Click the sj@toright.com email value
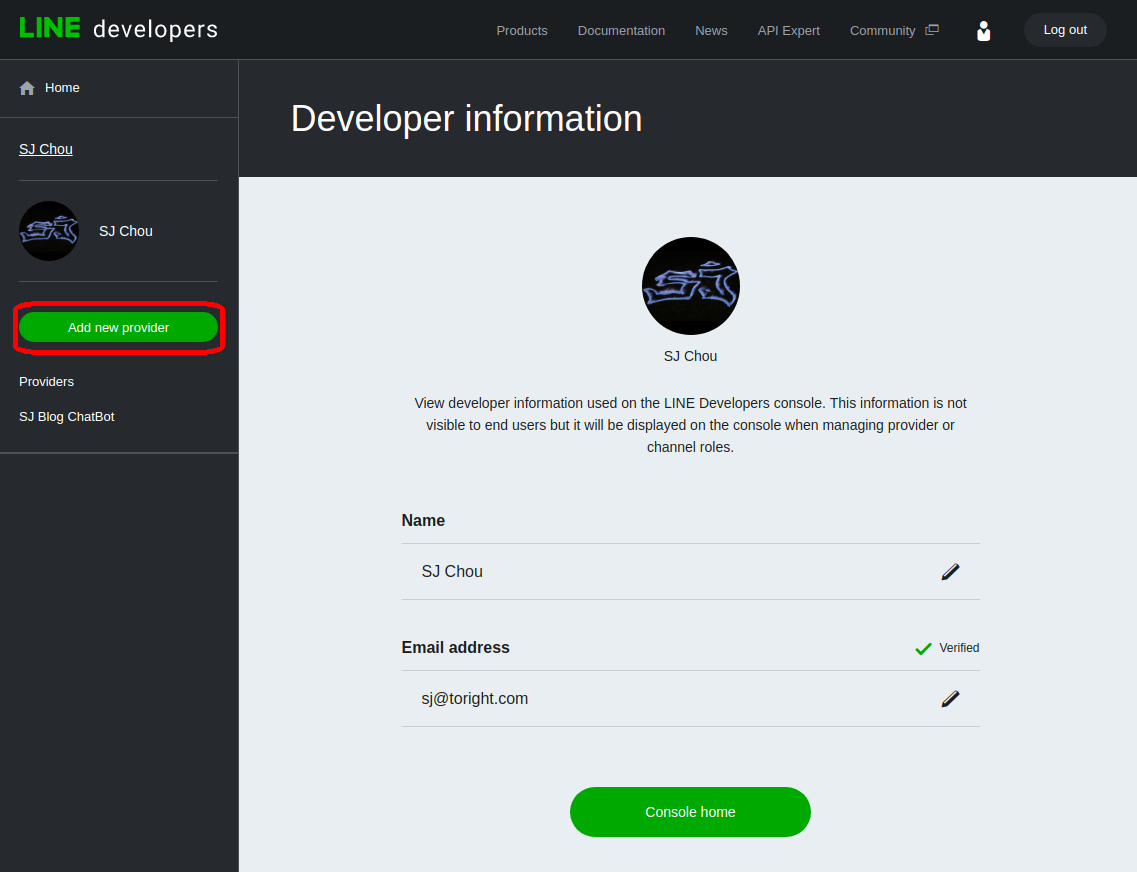The width and height of the screenshot is (1137, 872). click(x=474, y=699)
